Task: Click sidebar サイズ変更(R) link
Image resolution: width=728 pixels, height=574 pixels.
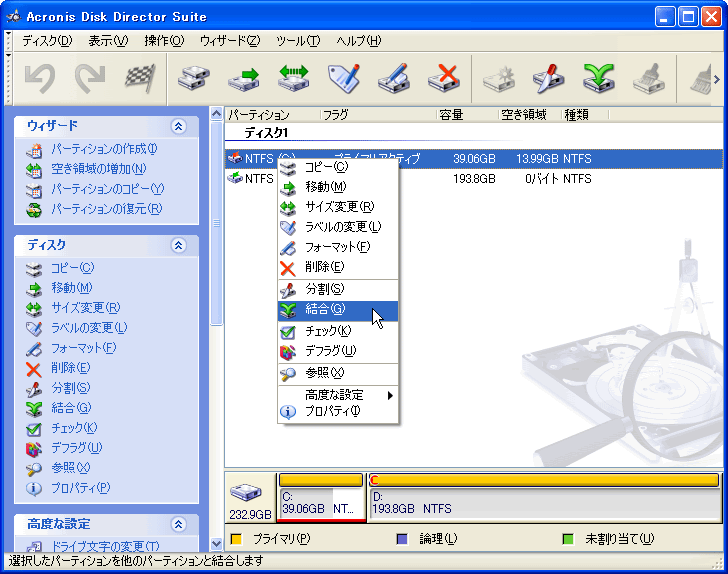Action: [x=85, y=308]
